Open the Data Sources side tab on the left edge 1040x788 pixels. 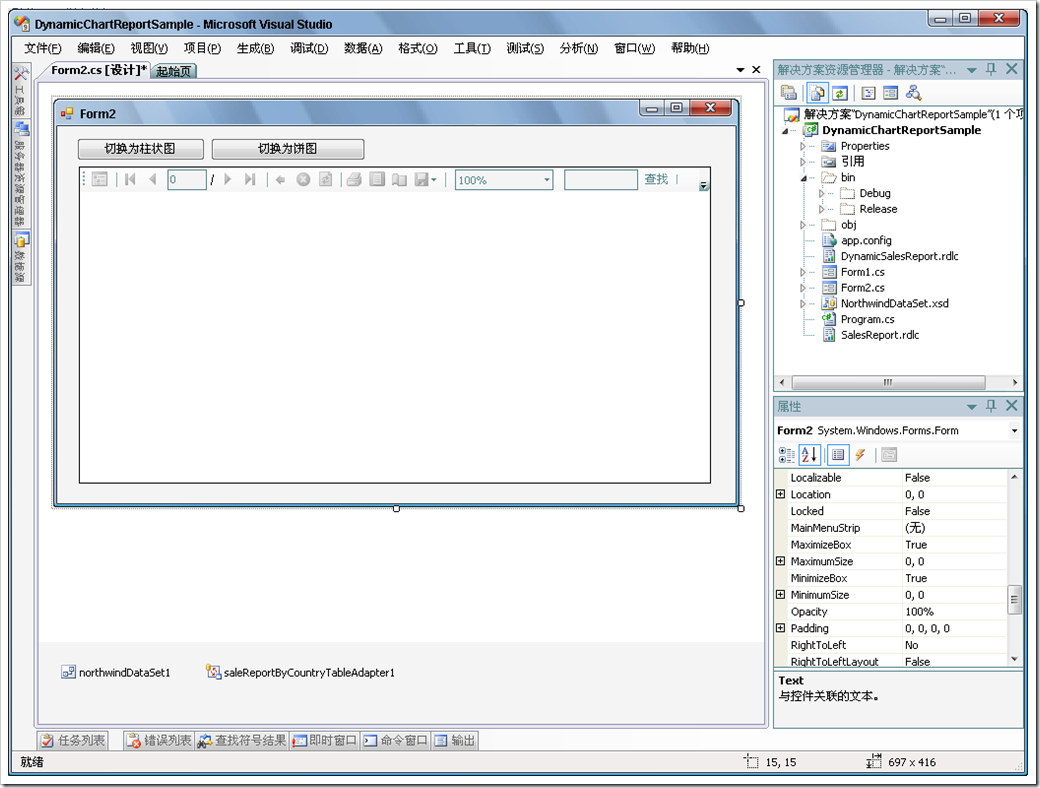pos(21,257)
